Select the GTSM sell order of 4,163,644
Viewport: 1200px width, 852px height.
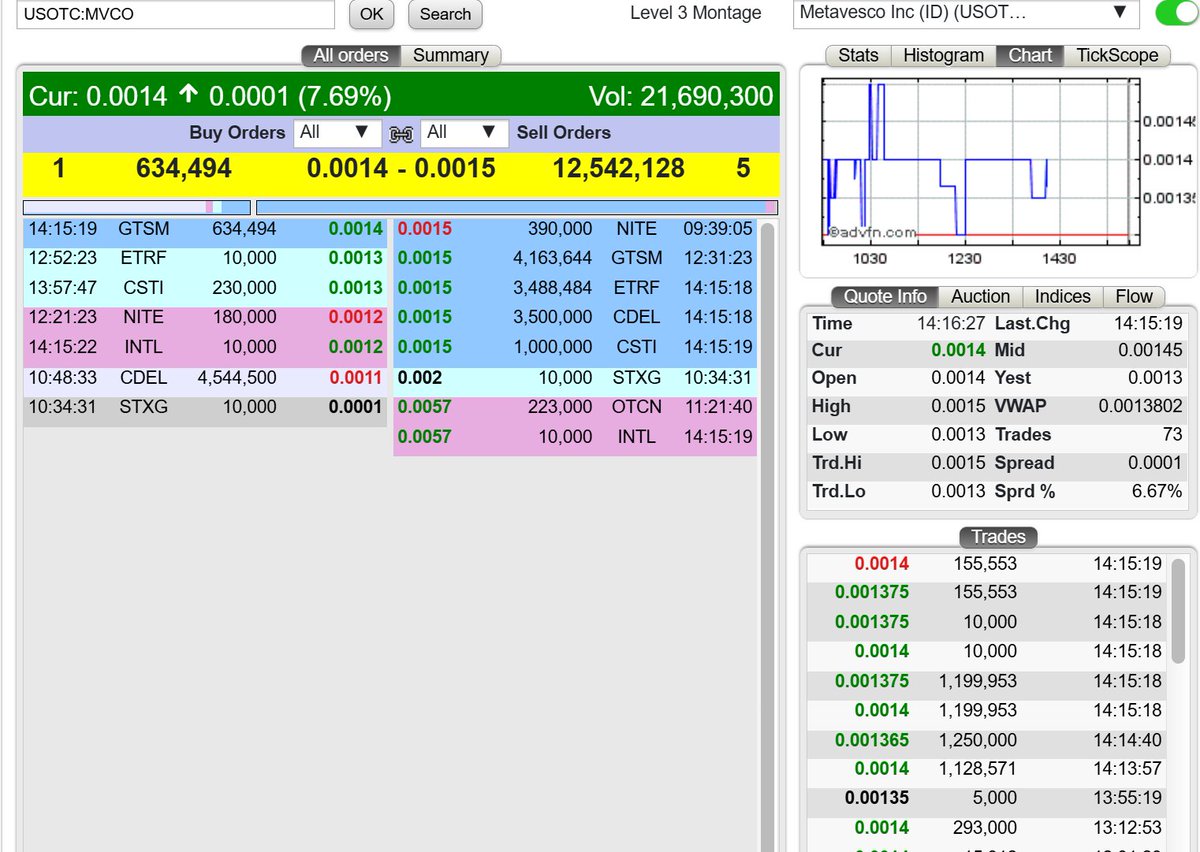point(575,258)
